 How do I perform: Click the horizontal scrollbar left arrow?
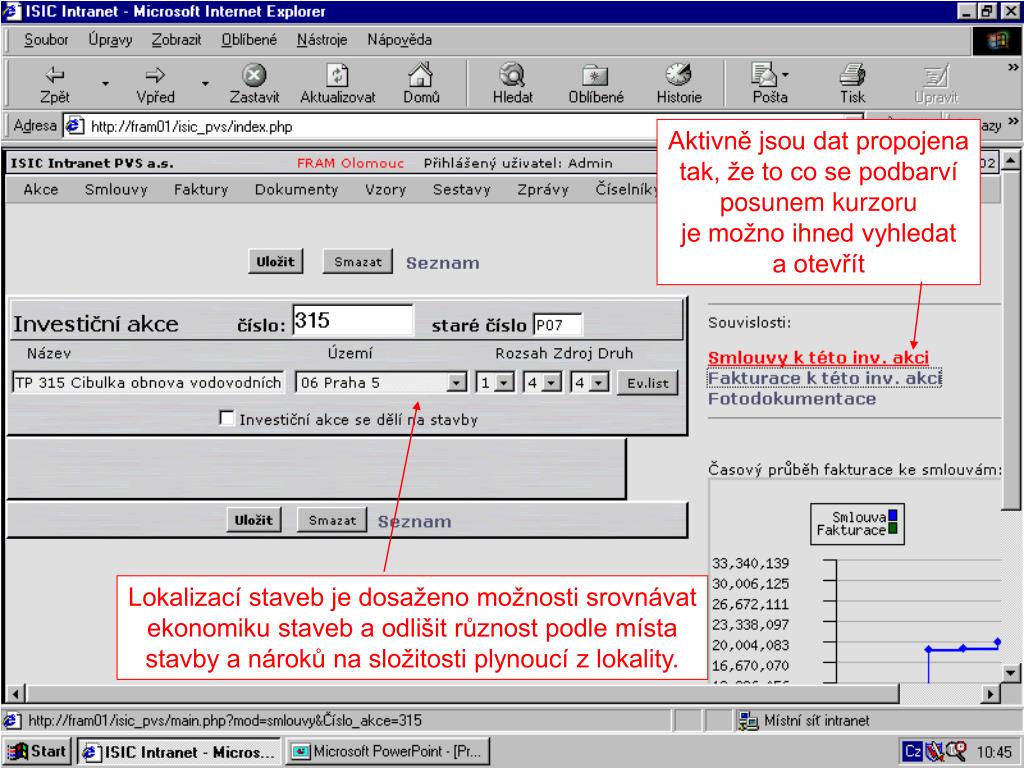pos(16,693)
